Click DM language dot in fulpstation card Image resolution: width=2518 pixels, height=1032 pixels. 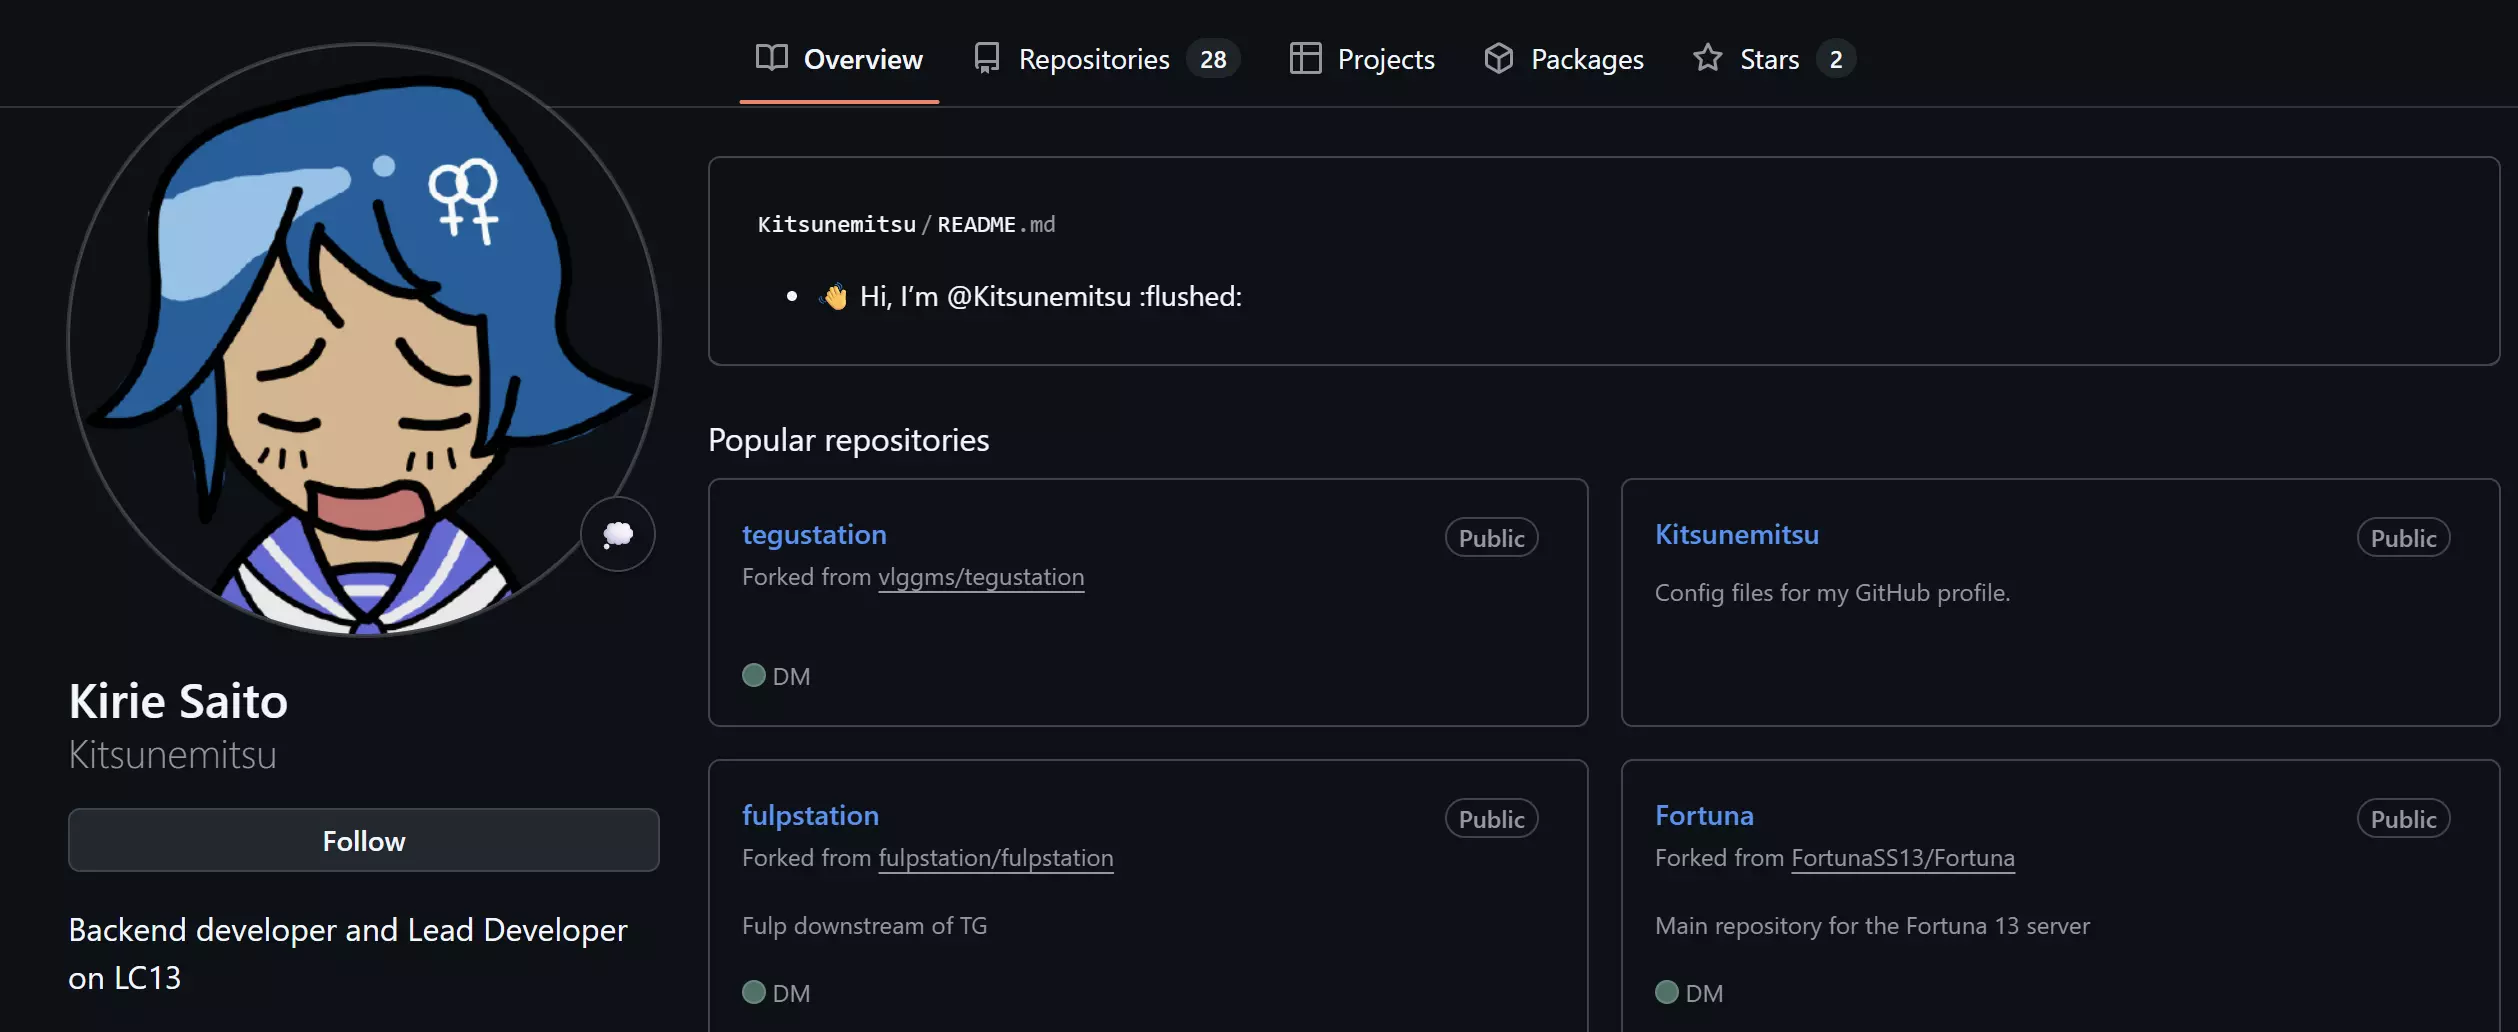point(754,992)
